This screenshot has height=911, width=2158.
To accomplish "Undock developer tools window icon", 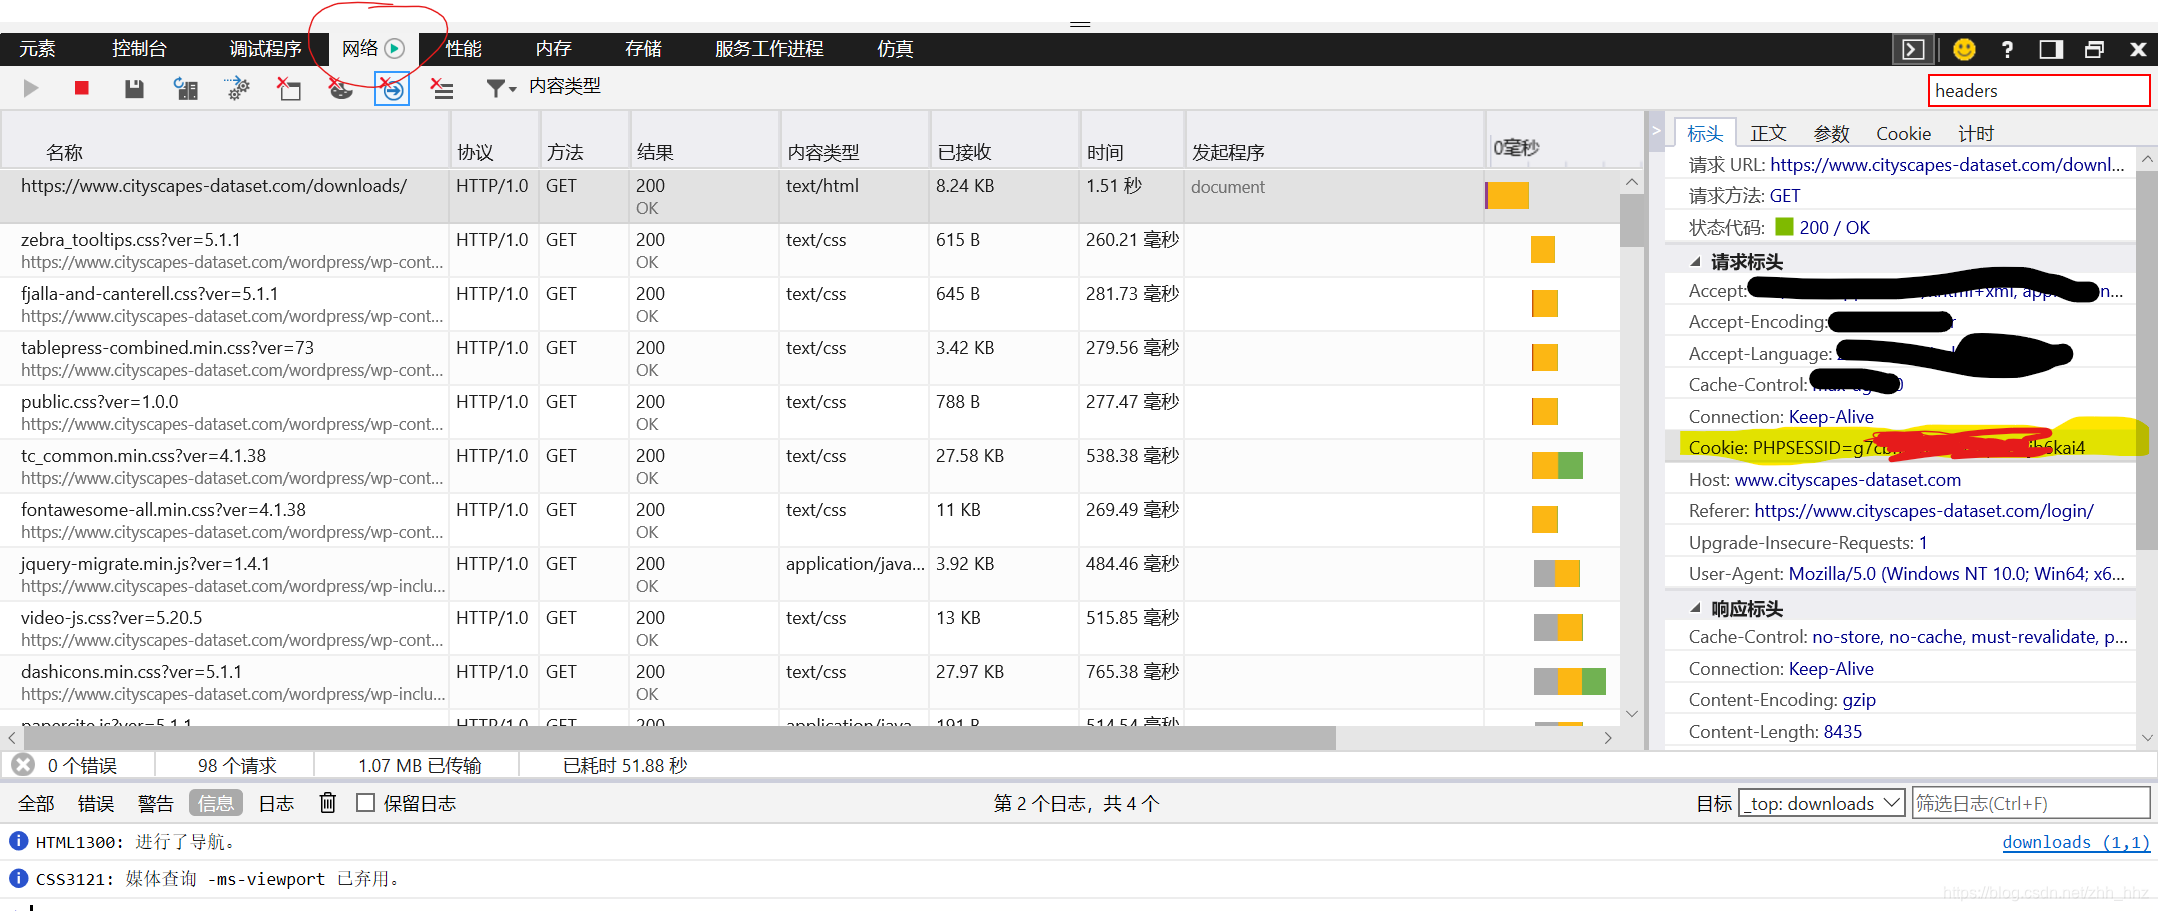I will click(x=2095, y=49).
